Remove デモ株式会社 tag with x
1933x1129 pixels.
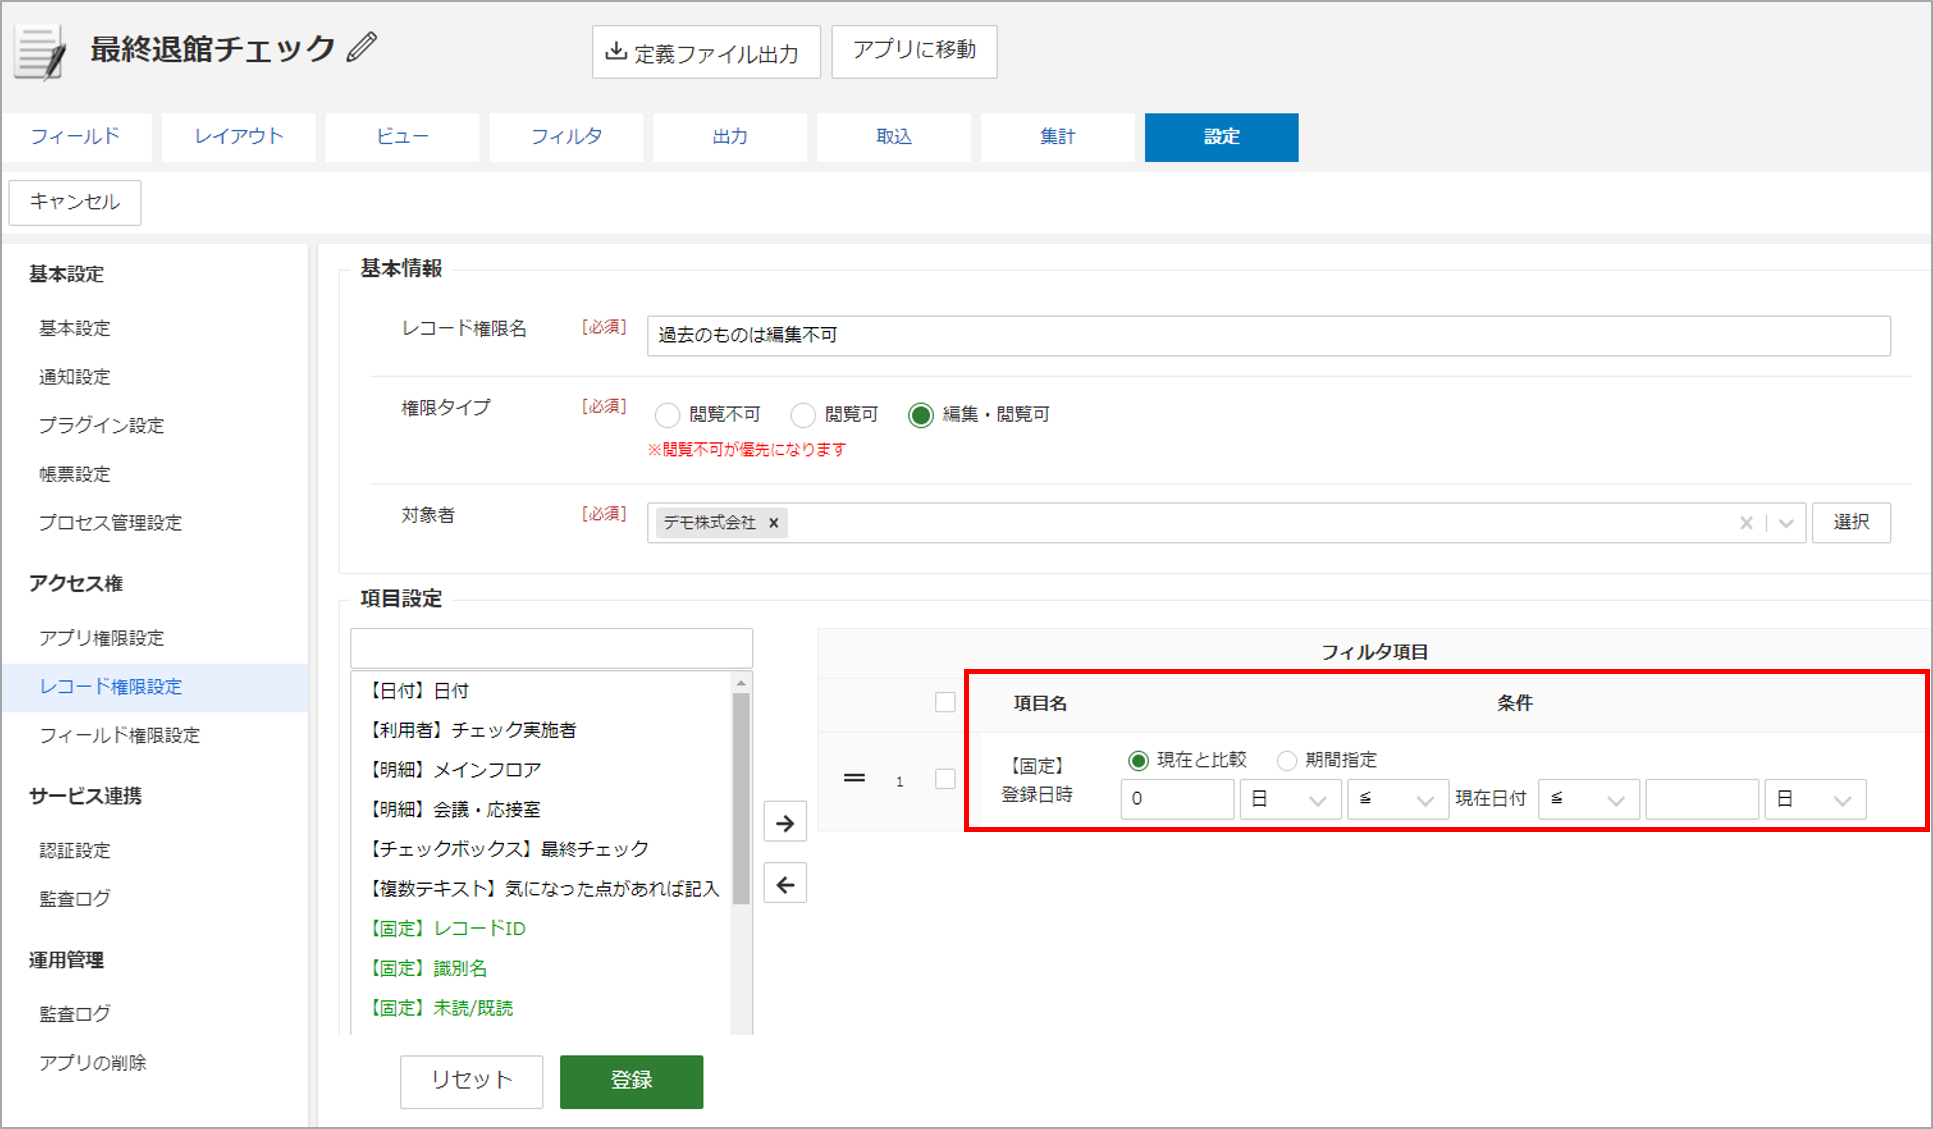pyautogui.click(x=773, y=523)
